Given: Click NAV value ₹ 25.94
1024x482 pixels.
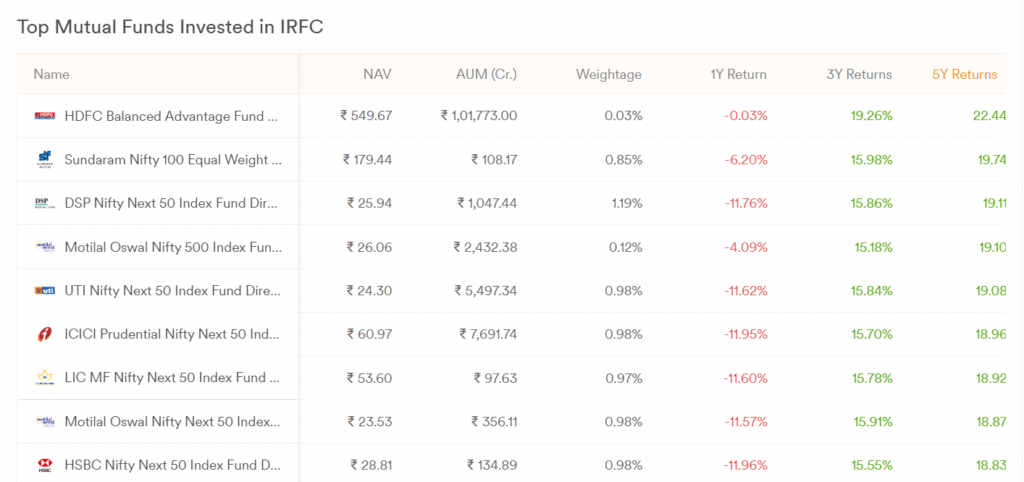Looking at the screenshot, I should click(369, 204).
